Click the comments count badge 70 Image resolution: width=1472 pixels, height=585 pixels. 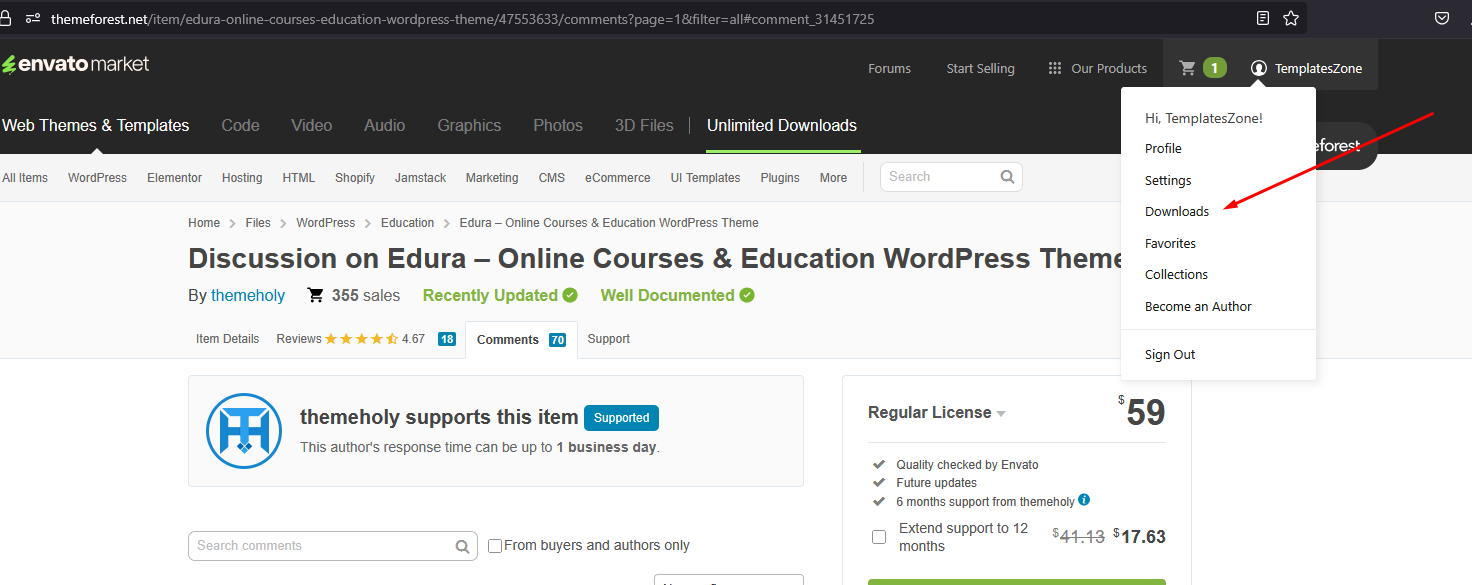pos(557,340)
